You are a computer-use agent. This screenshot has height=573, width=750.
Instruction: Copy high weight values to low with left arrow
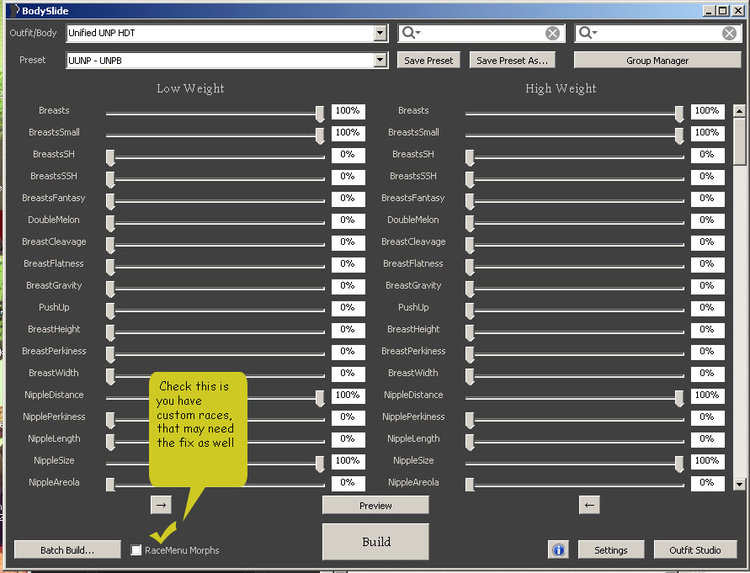(x=589, y=505)
